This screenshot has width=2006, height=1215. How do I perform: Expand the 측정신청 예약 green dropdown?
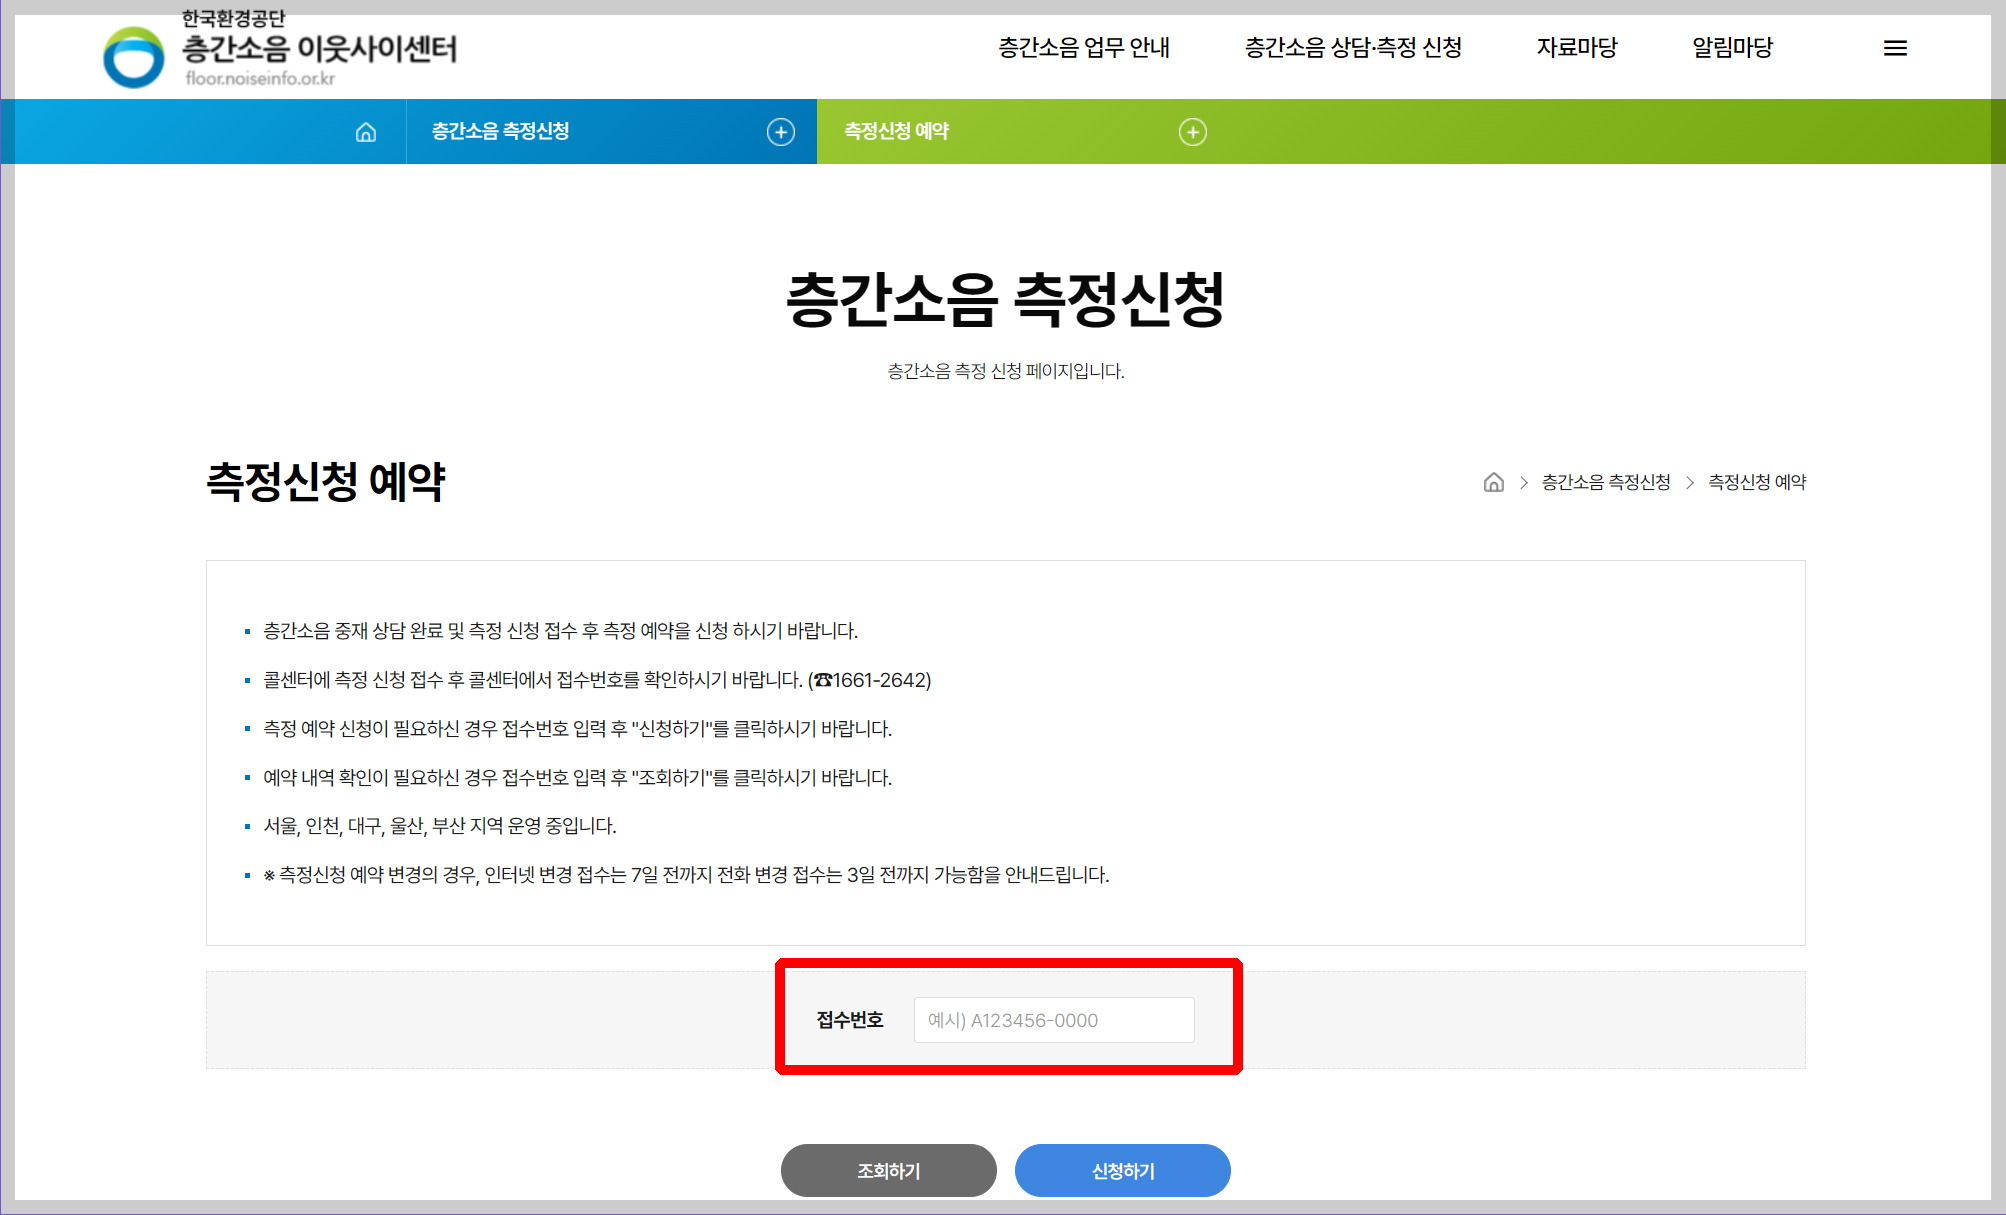[897, 131]
